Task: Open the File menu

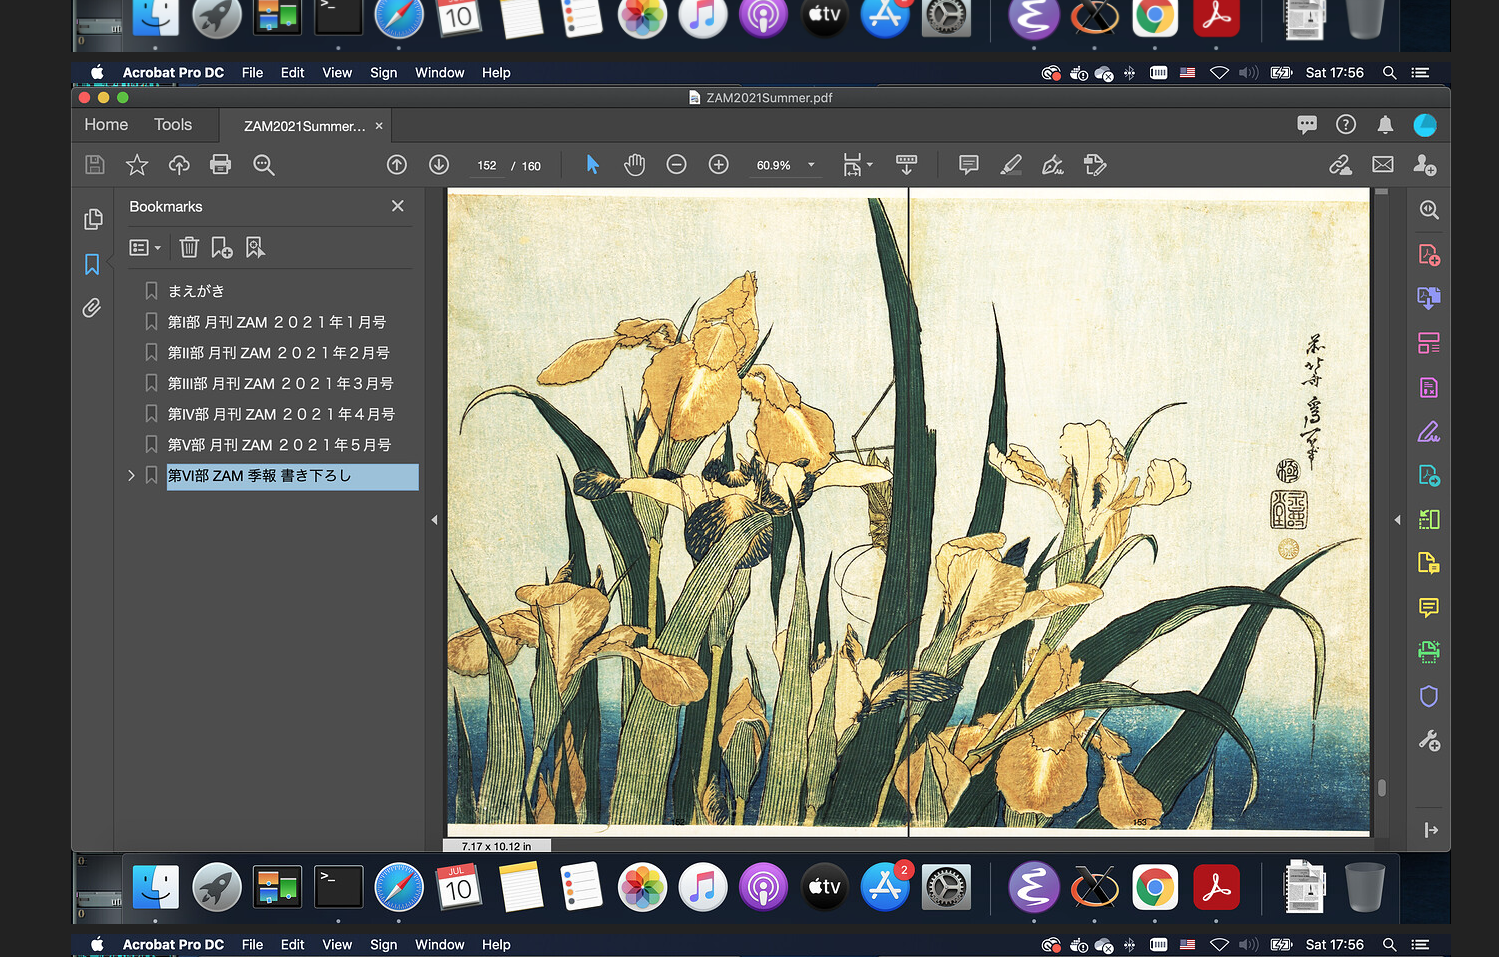Action: pos(252,73)
